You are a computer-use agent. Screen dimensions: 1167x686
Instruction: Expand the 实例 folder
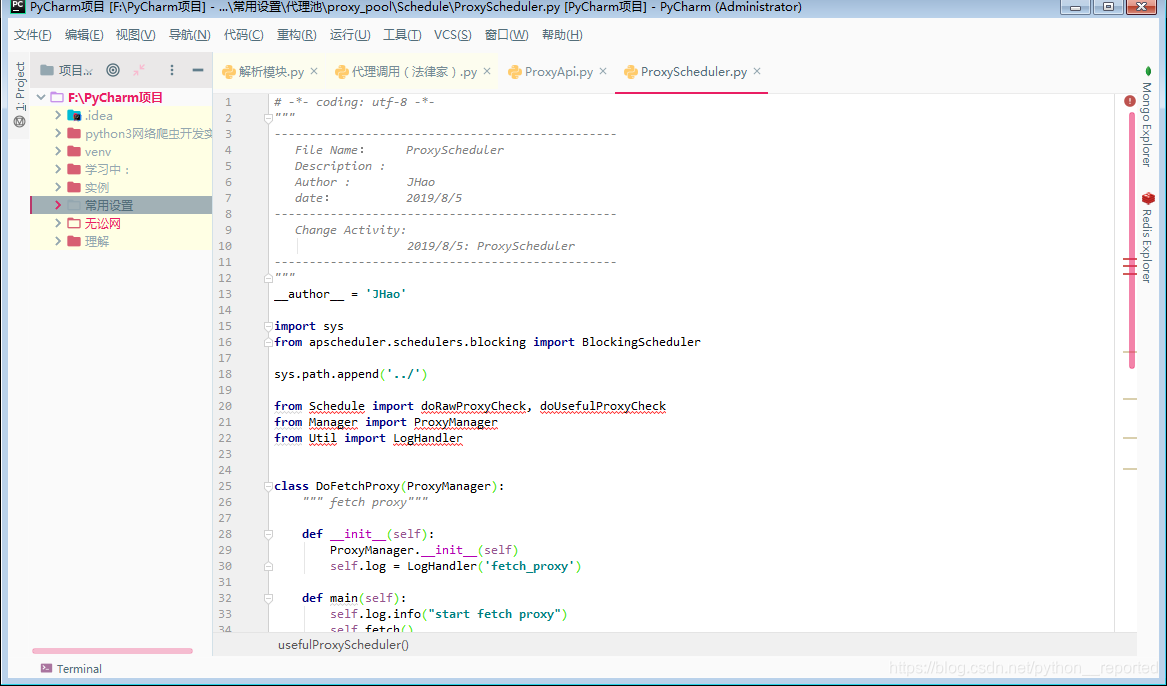coord(58,187)
